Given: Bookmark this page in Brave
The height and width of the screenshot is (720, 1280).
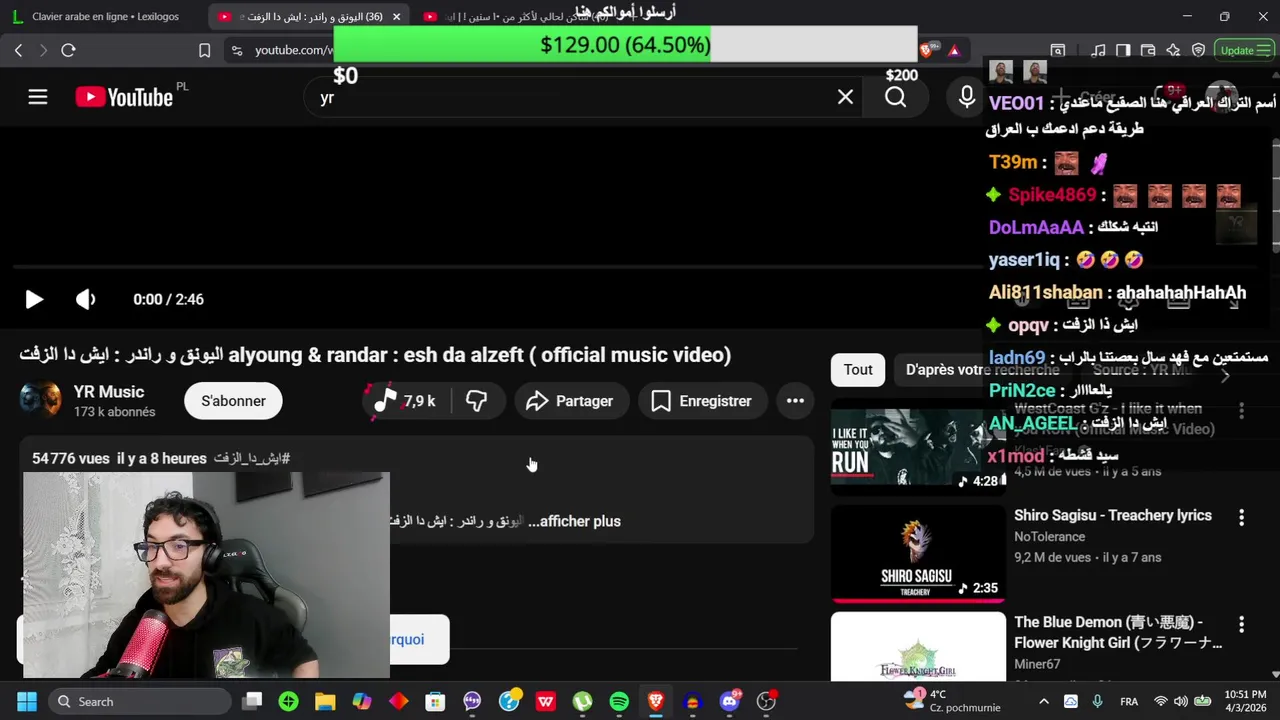Looking at the screenshot, I should pyautogui.click(x=204, y=50).
